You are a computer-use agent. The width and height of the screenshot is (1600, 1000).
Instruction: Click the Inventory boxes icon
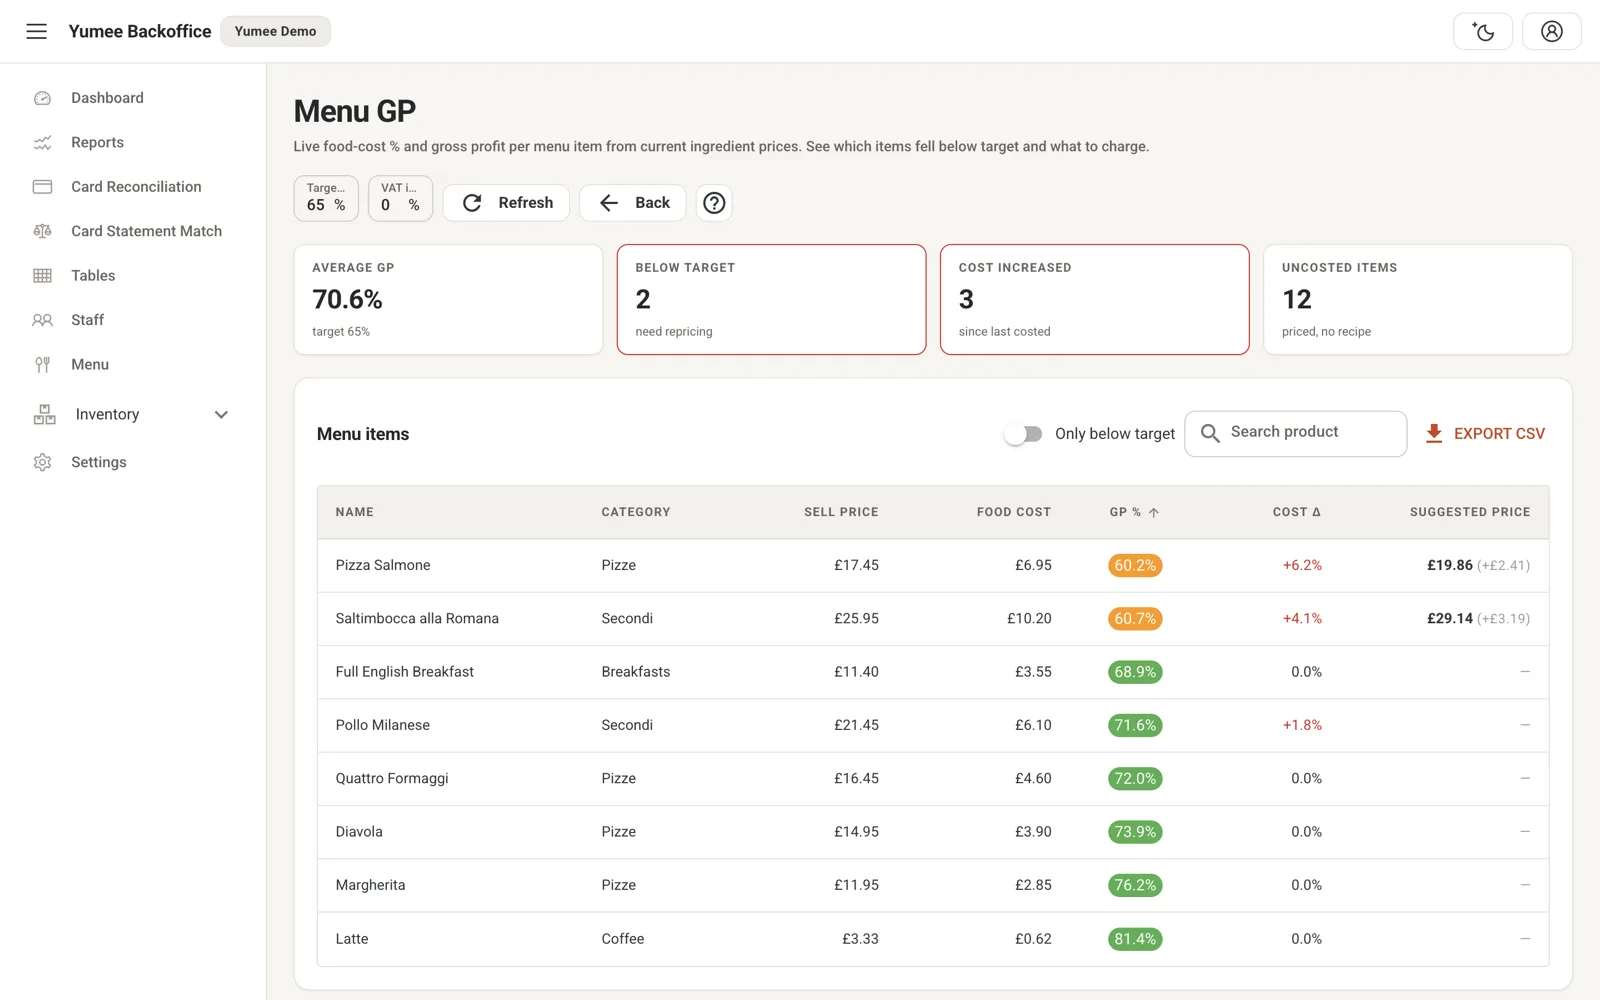[44, 414]
